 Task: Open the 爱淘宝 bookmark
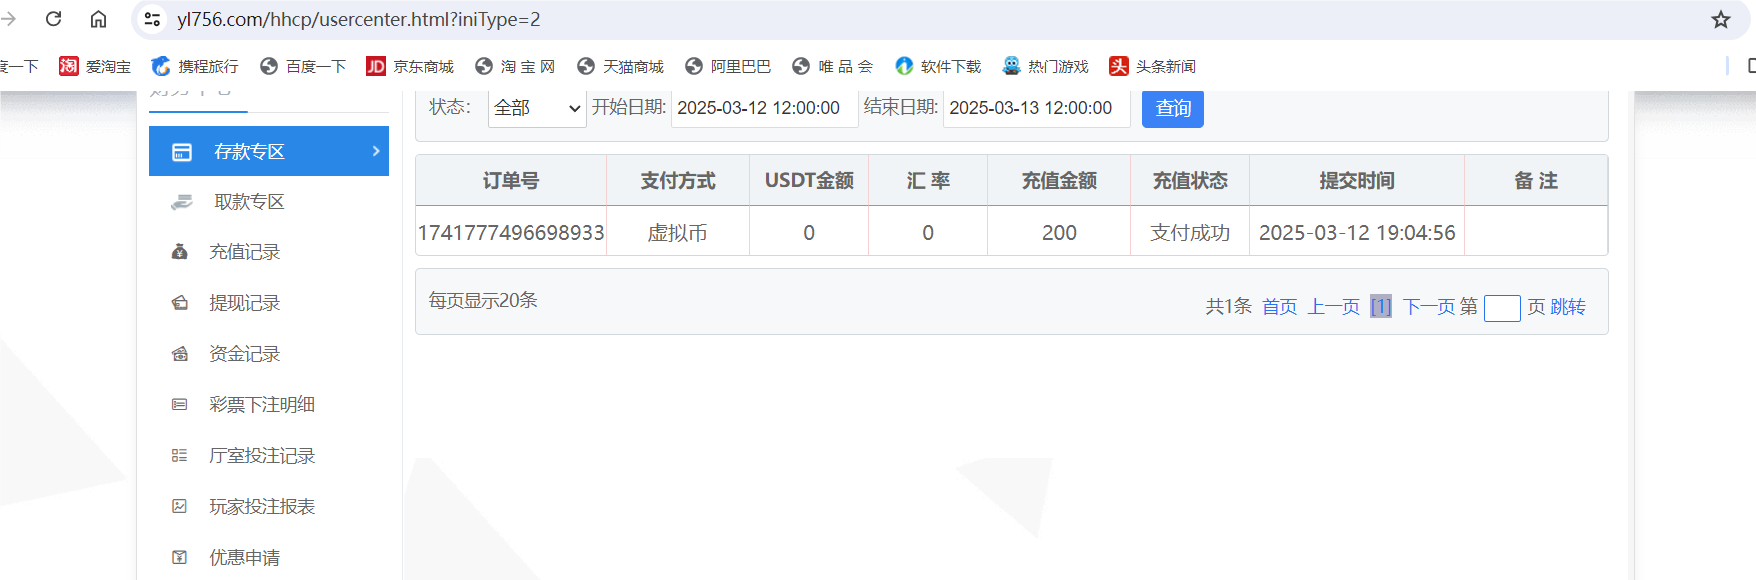(95, 66)
